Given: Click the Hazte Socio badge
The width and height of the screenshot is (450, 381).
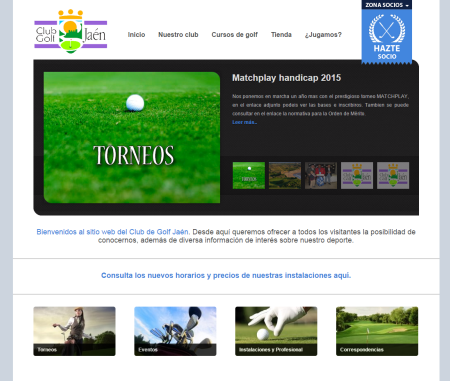Looking at the screenshot, I should 387,36.
